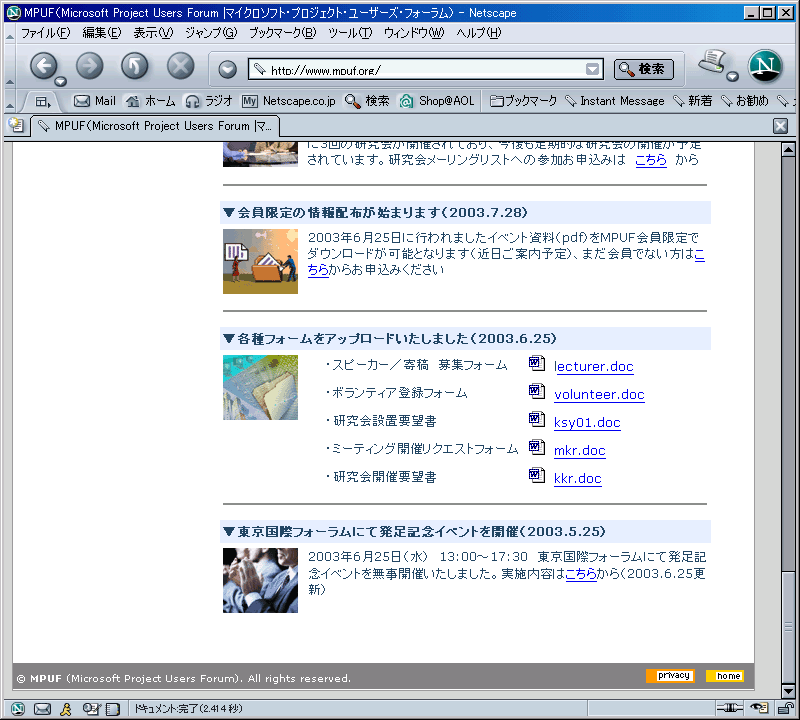Screen dimensions: 800x720
Task: Open the ジャンプ(G) menu
Action: click(x=211, y=33)
